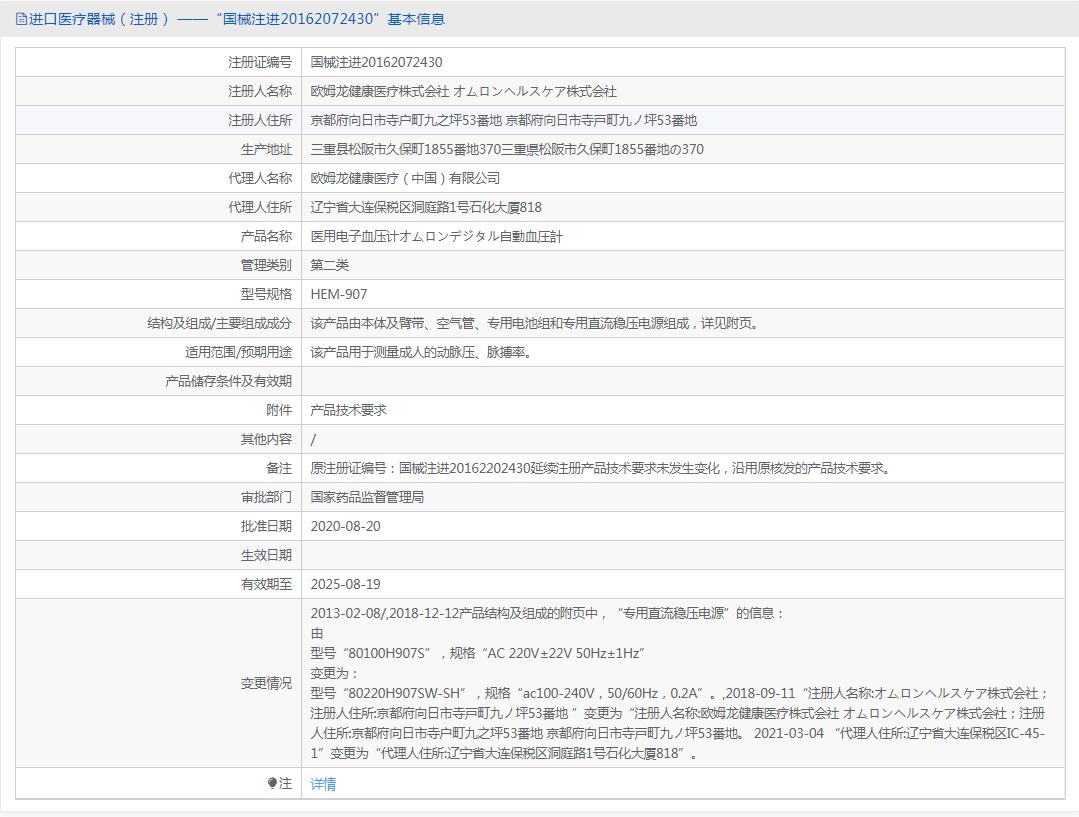1079x817 pixels.
Task: Click the 结构及组成/主要组成成分 label
Action: point(220,323)
